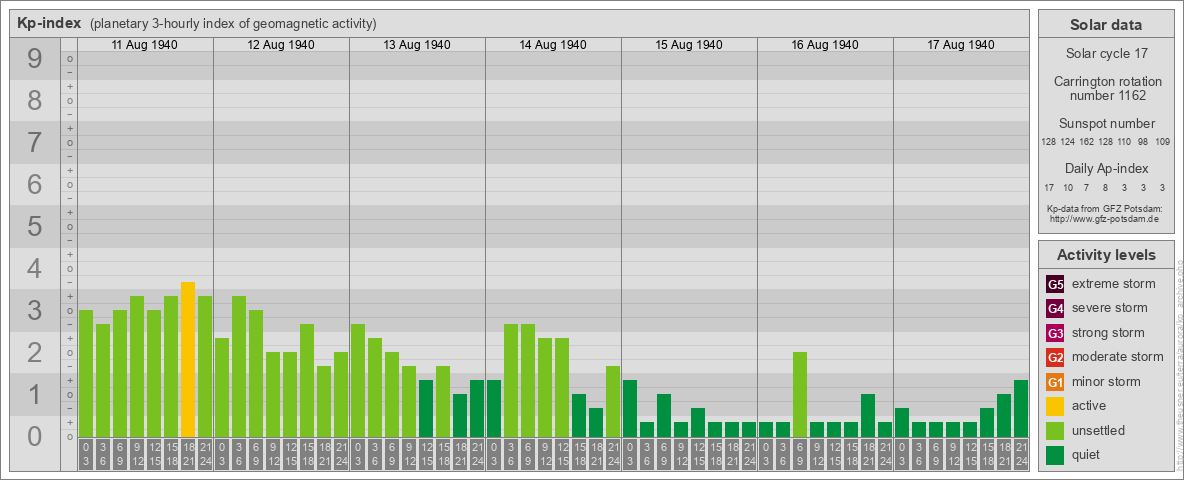Click the 12-15 time label under 13 Aug

tap(426, 455)
